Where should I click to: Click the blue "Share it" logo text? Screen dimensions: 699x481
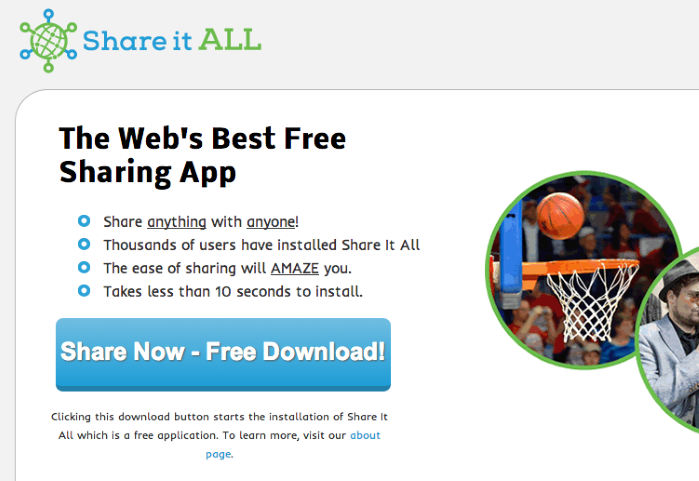137,41
